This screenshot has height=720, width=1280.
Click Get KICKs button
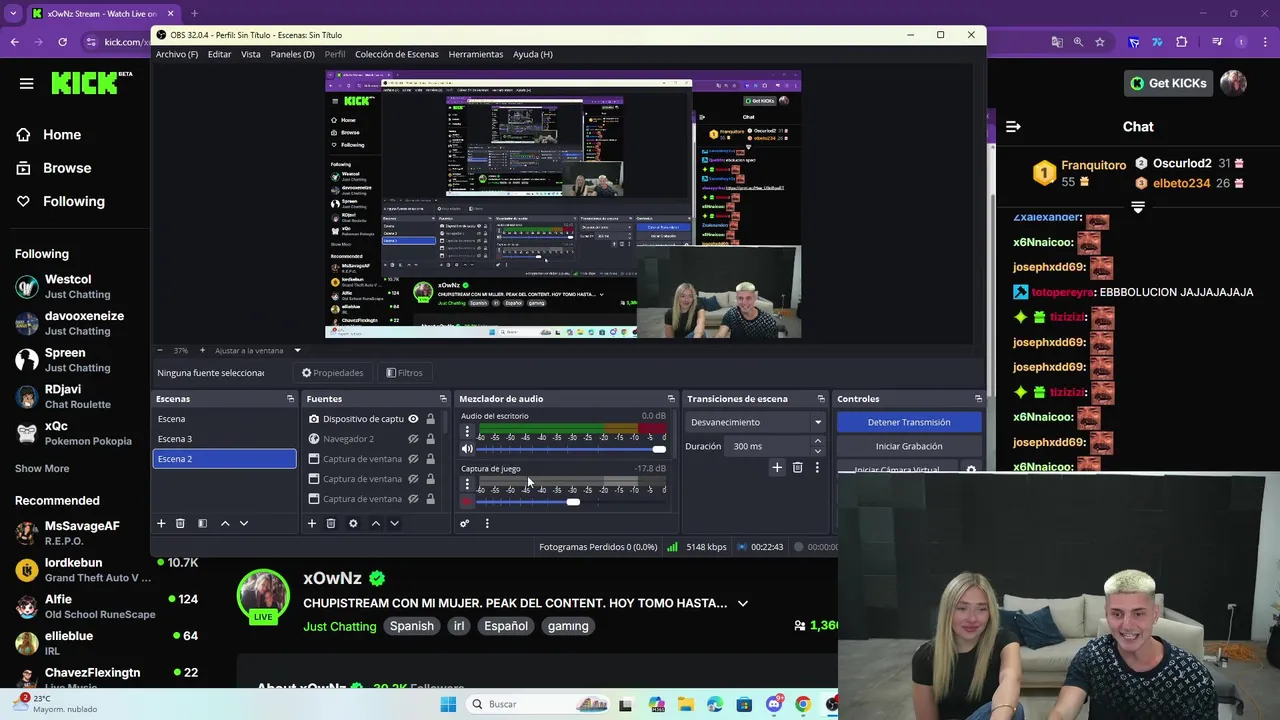[x=1168, y=83]
